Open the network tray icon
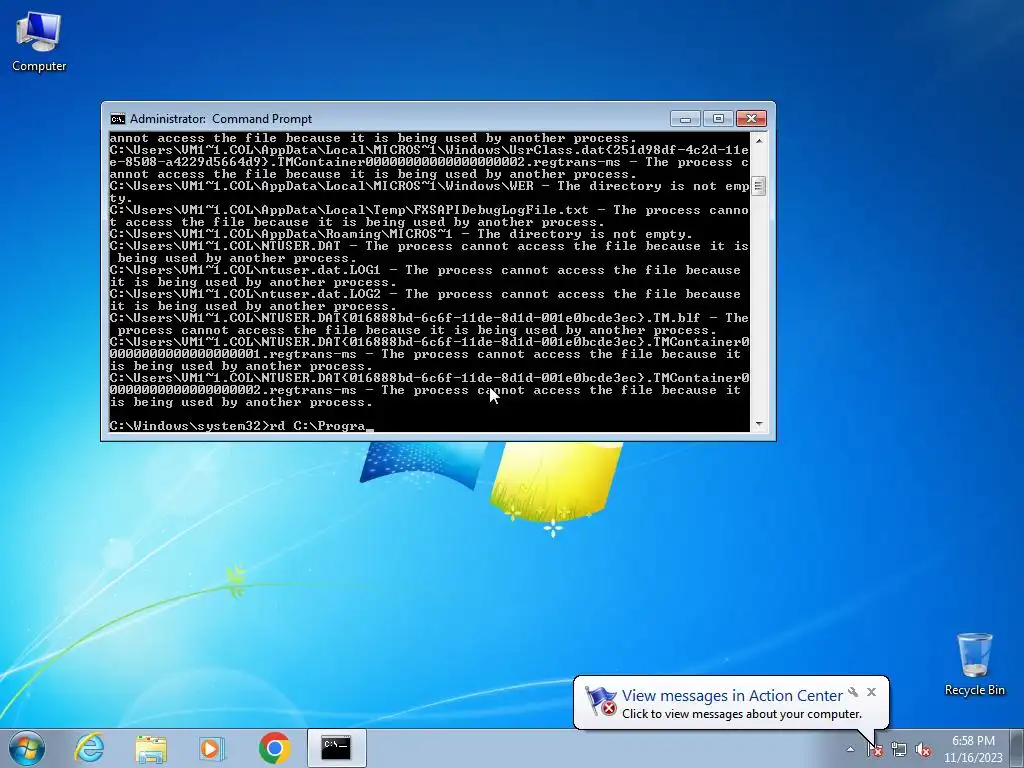1024x768 pixels. 899,750
